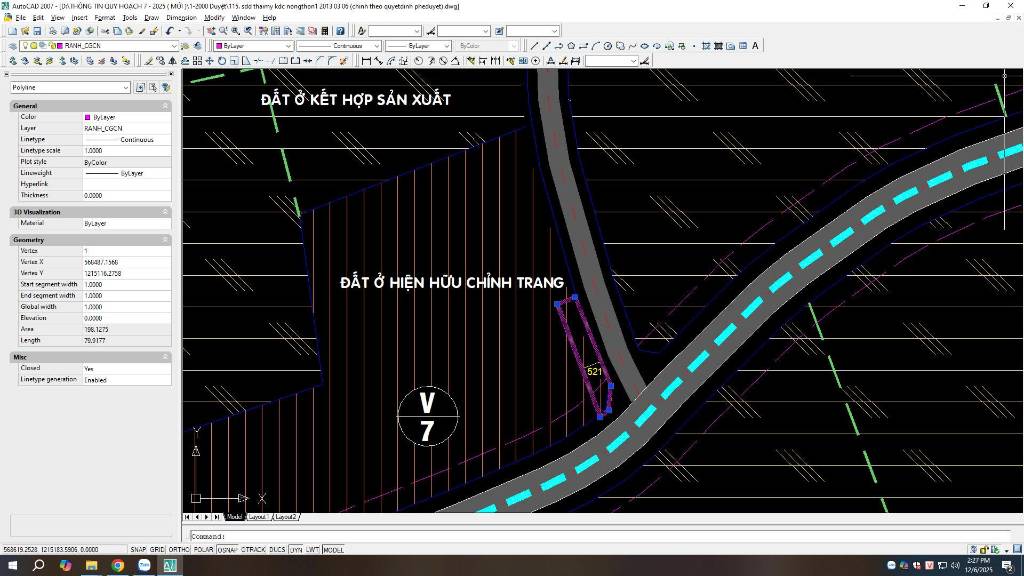Image resolution: width=1024 pixels, height=576 pixels.
Task: Toggle ORTHO mode in status bar
Action: [179, 549]
